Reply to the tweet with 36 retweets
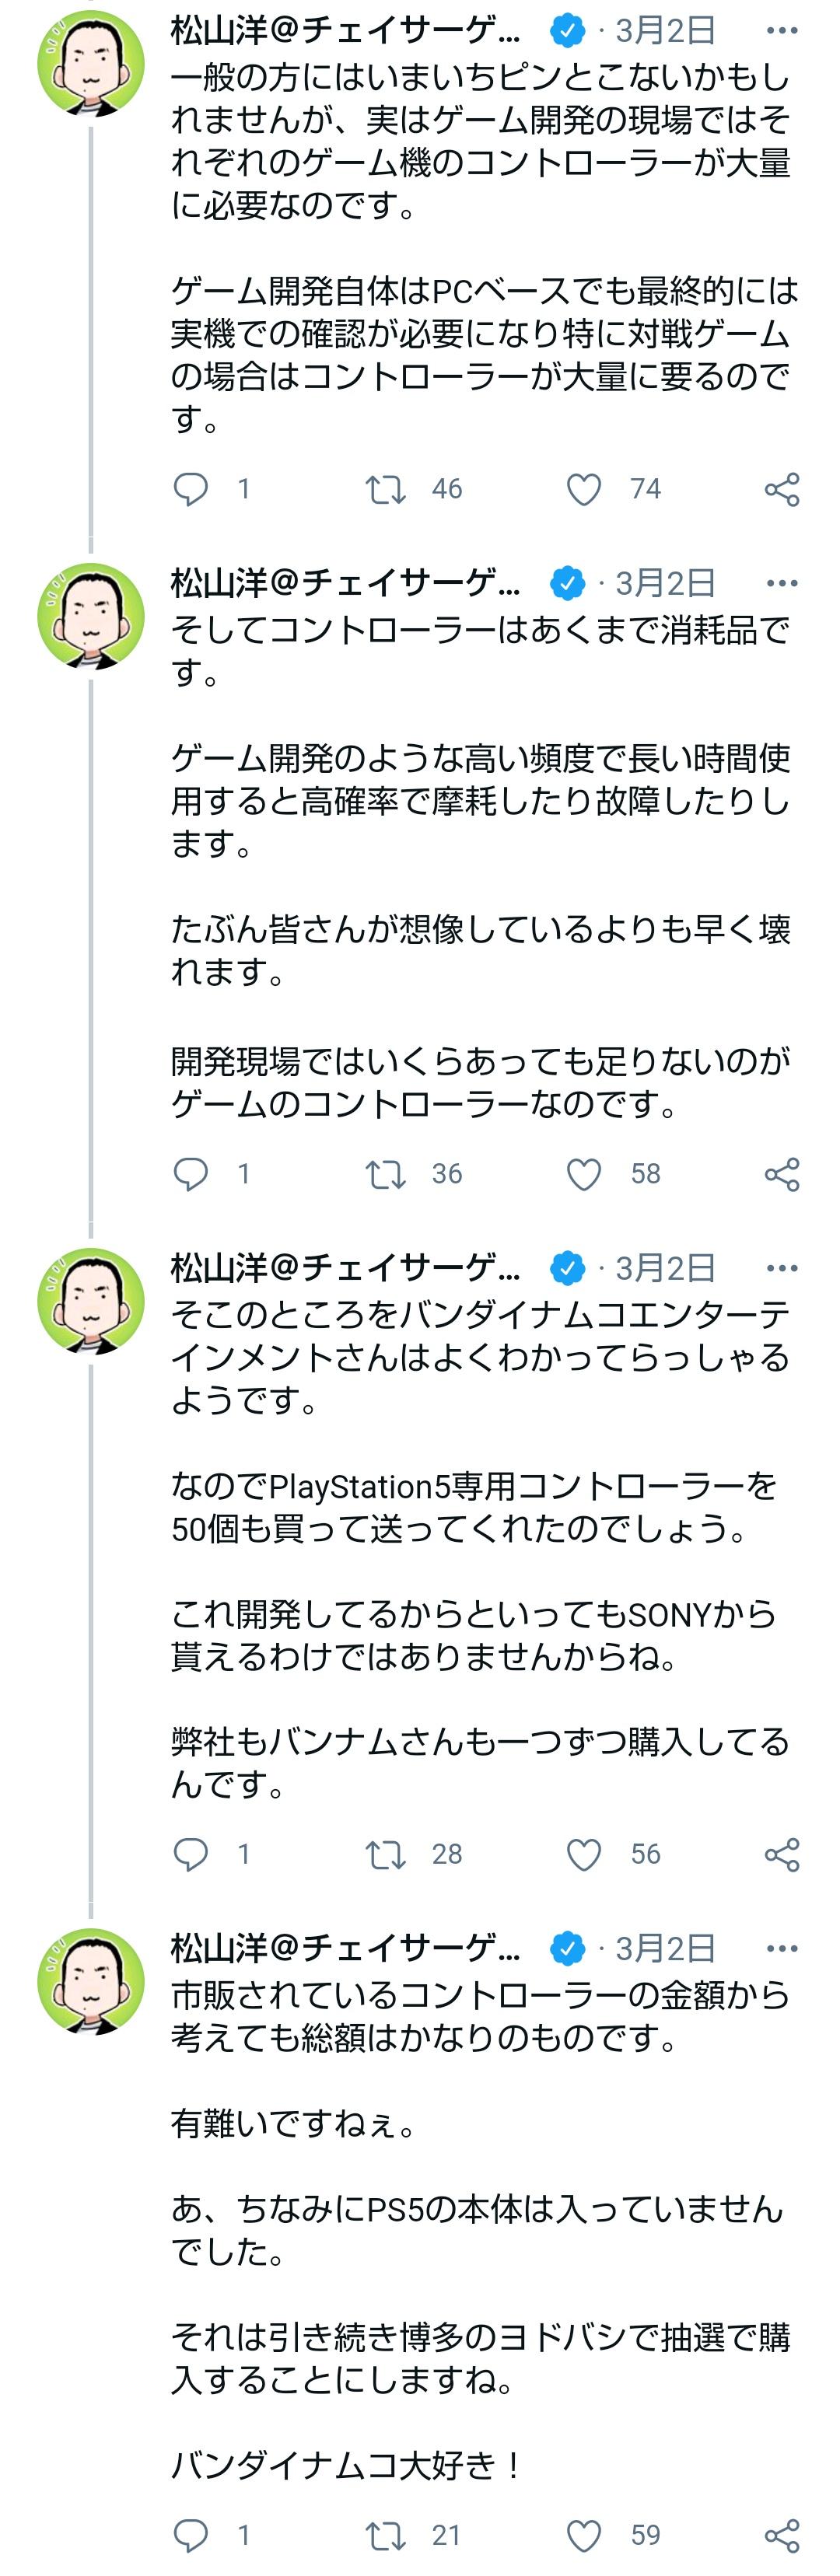840x2576 pixels. pos(191,1174)
